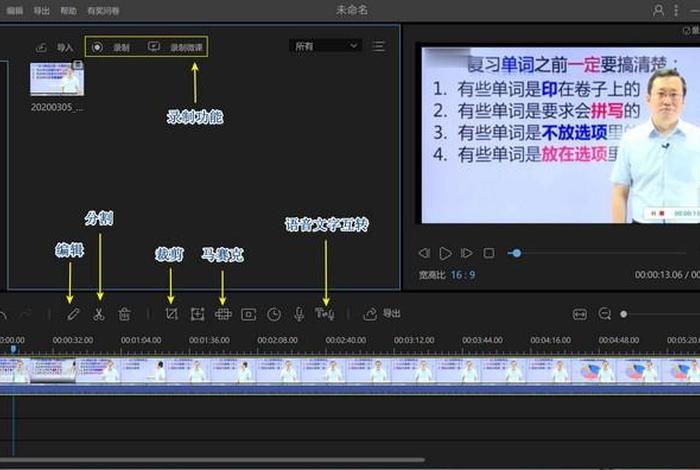Screen dimensions: 700x470
Task: Step to previous frame in preview
Action: click(x=424, y=254)
